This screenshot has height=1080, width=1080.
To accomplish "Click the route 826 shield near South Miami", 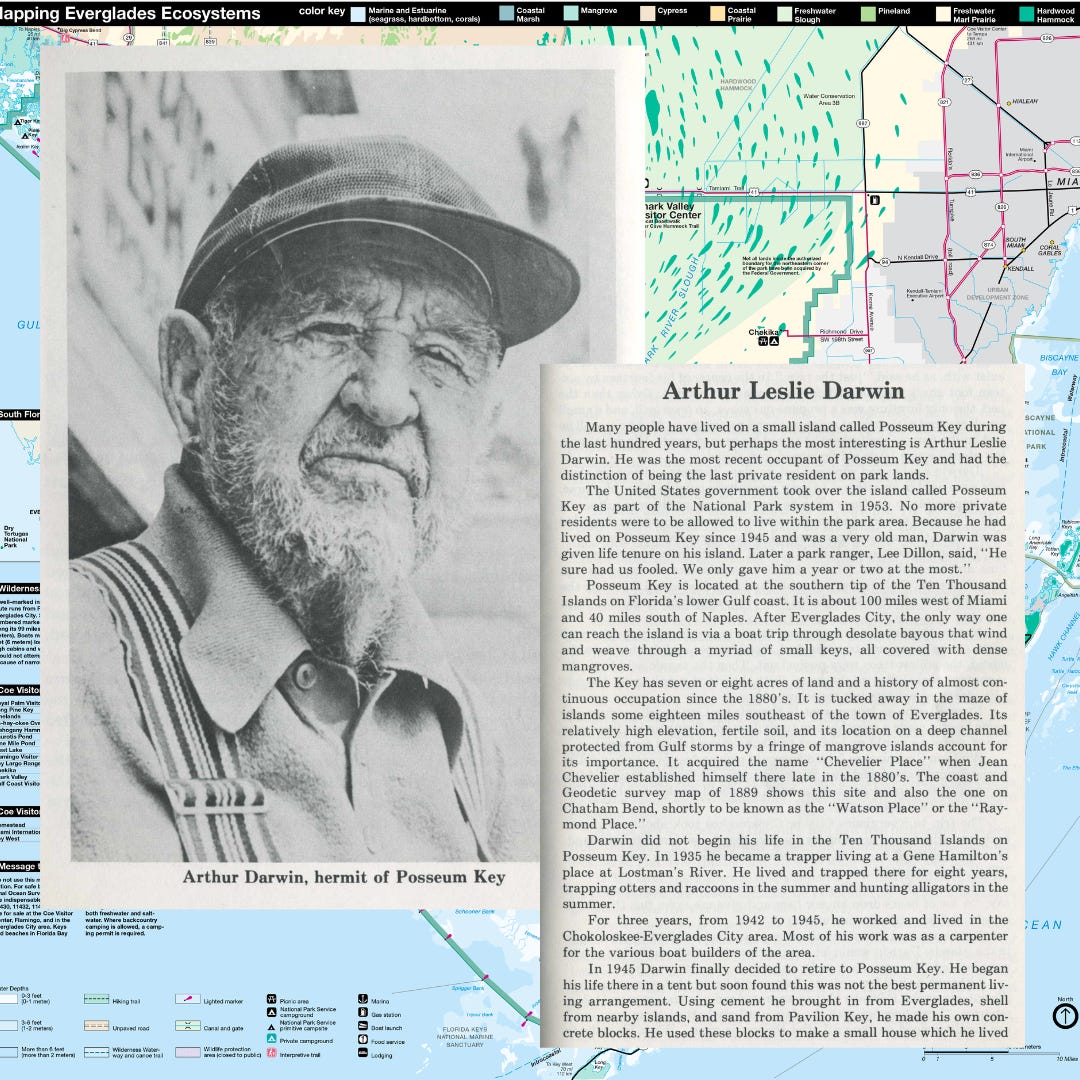I will (1002, 207).
